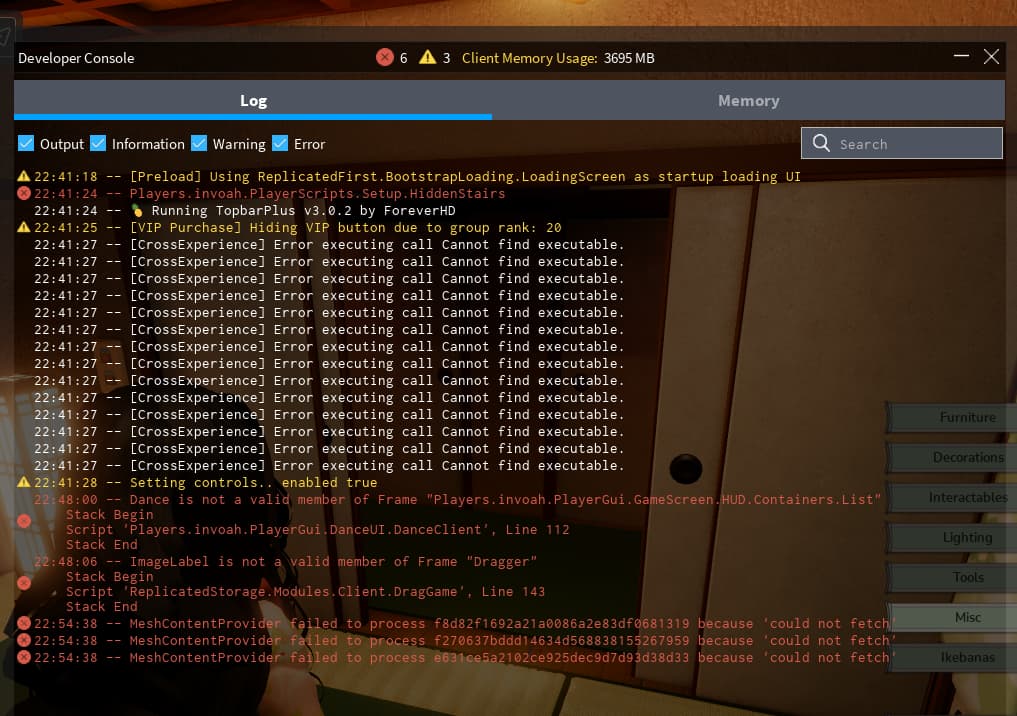
Task: Click the 3695 MB memory value
Action: (x=629, y=58)
